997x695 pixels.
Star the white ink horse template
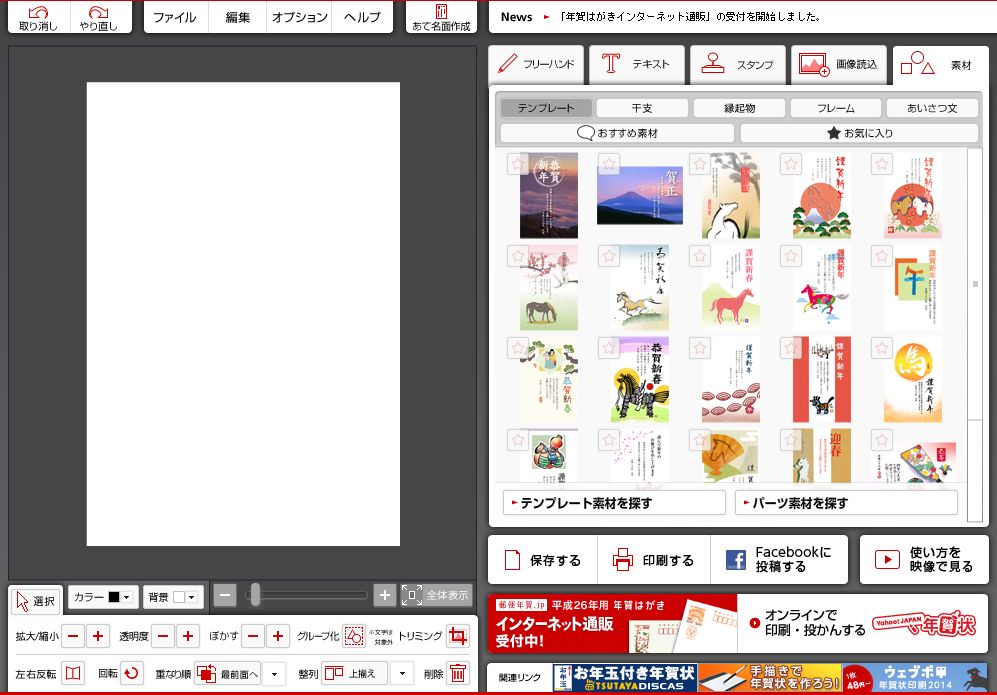(x=699, y=164)
